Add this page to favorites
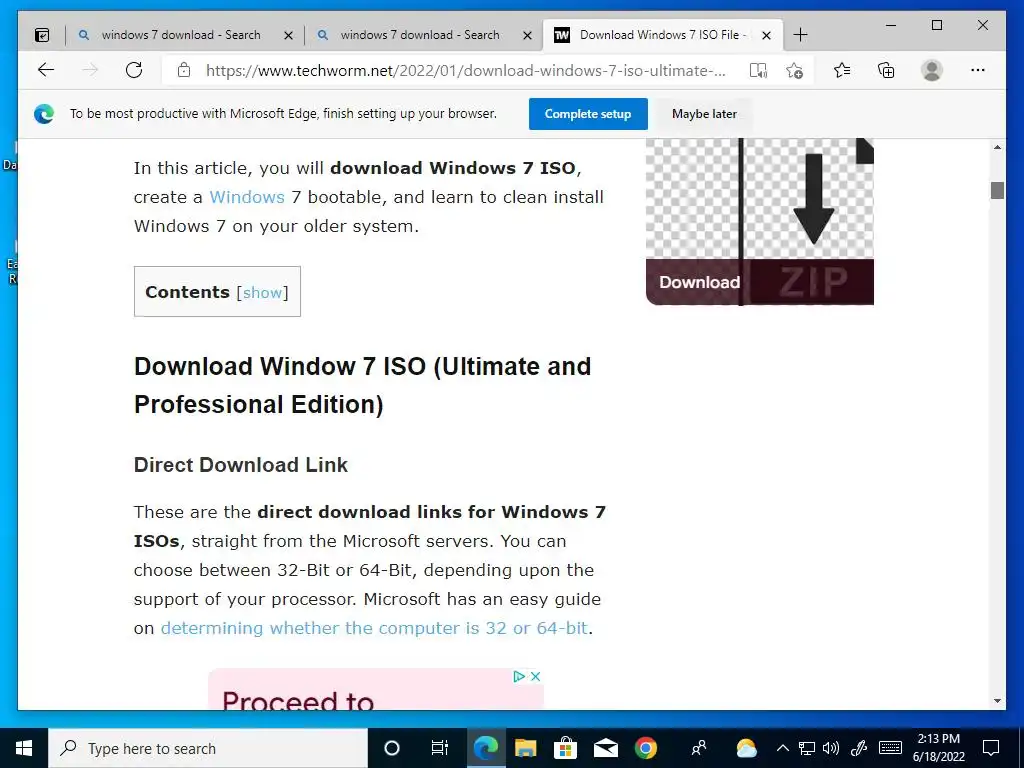This screenshot has height=768, width=1024. [x=795, y=71]
